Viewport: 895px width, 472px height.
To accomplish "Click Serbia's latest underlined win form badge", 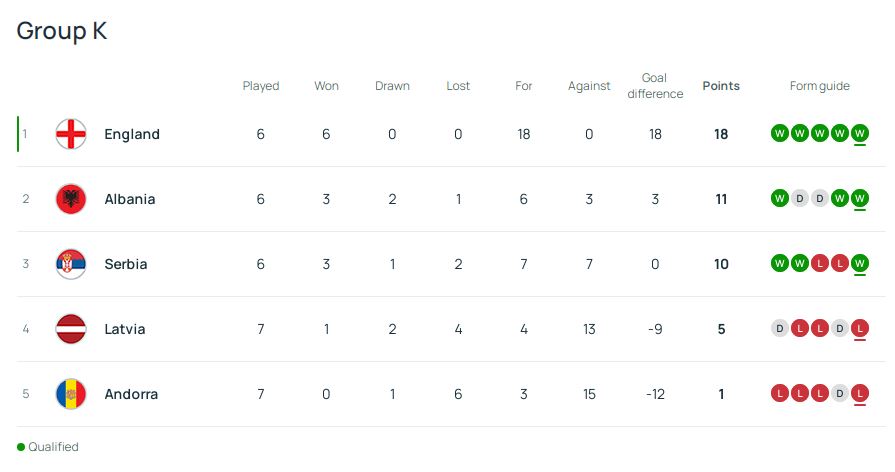I will point(860,263).
